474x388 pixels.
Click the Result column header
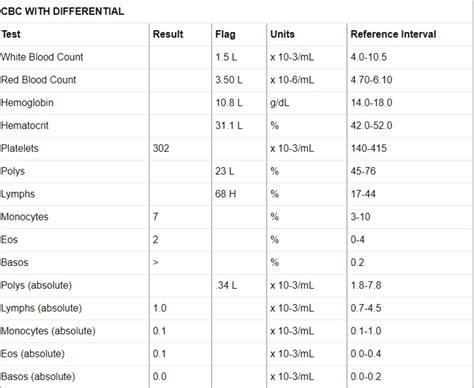coord(168,34)
